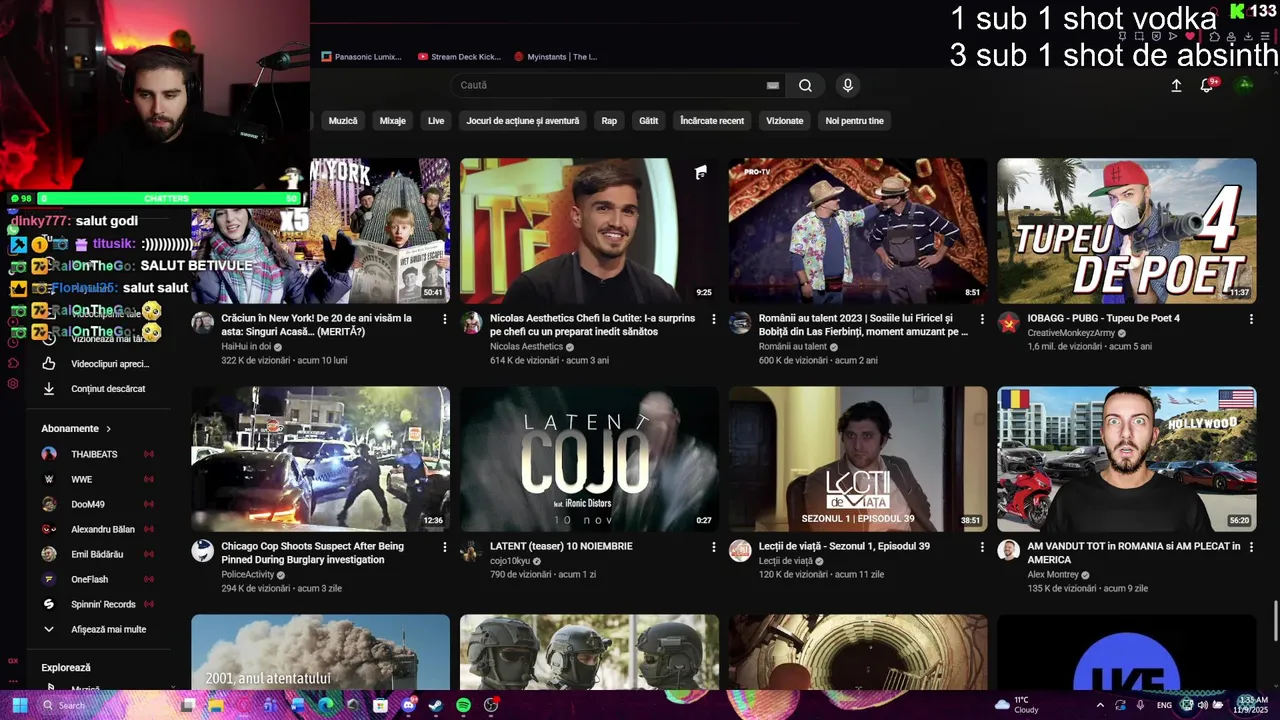Open more options for Chicago Cop video
This screenshot has height=720, width=1280.
click(445, 547)
